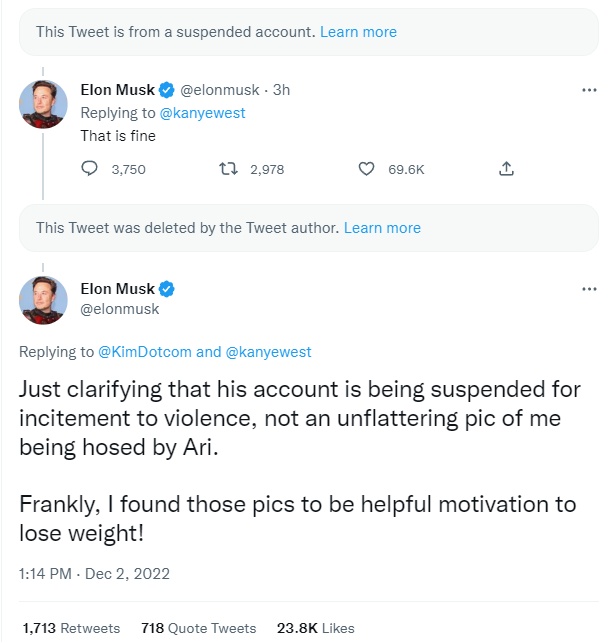
Task: Click @kanyewest in main tweet reply line
Action: click(268, 352)
